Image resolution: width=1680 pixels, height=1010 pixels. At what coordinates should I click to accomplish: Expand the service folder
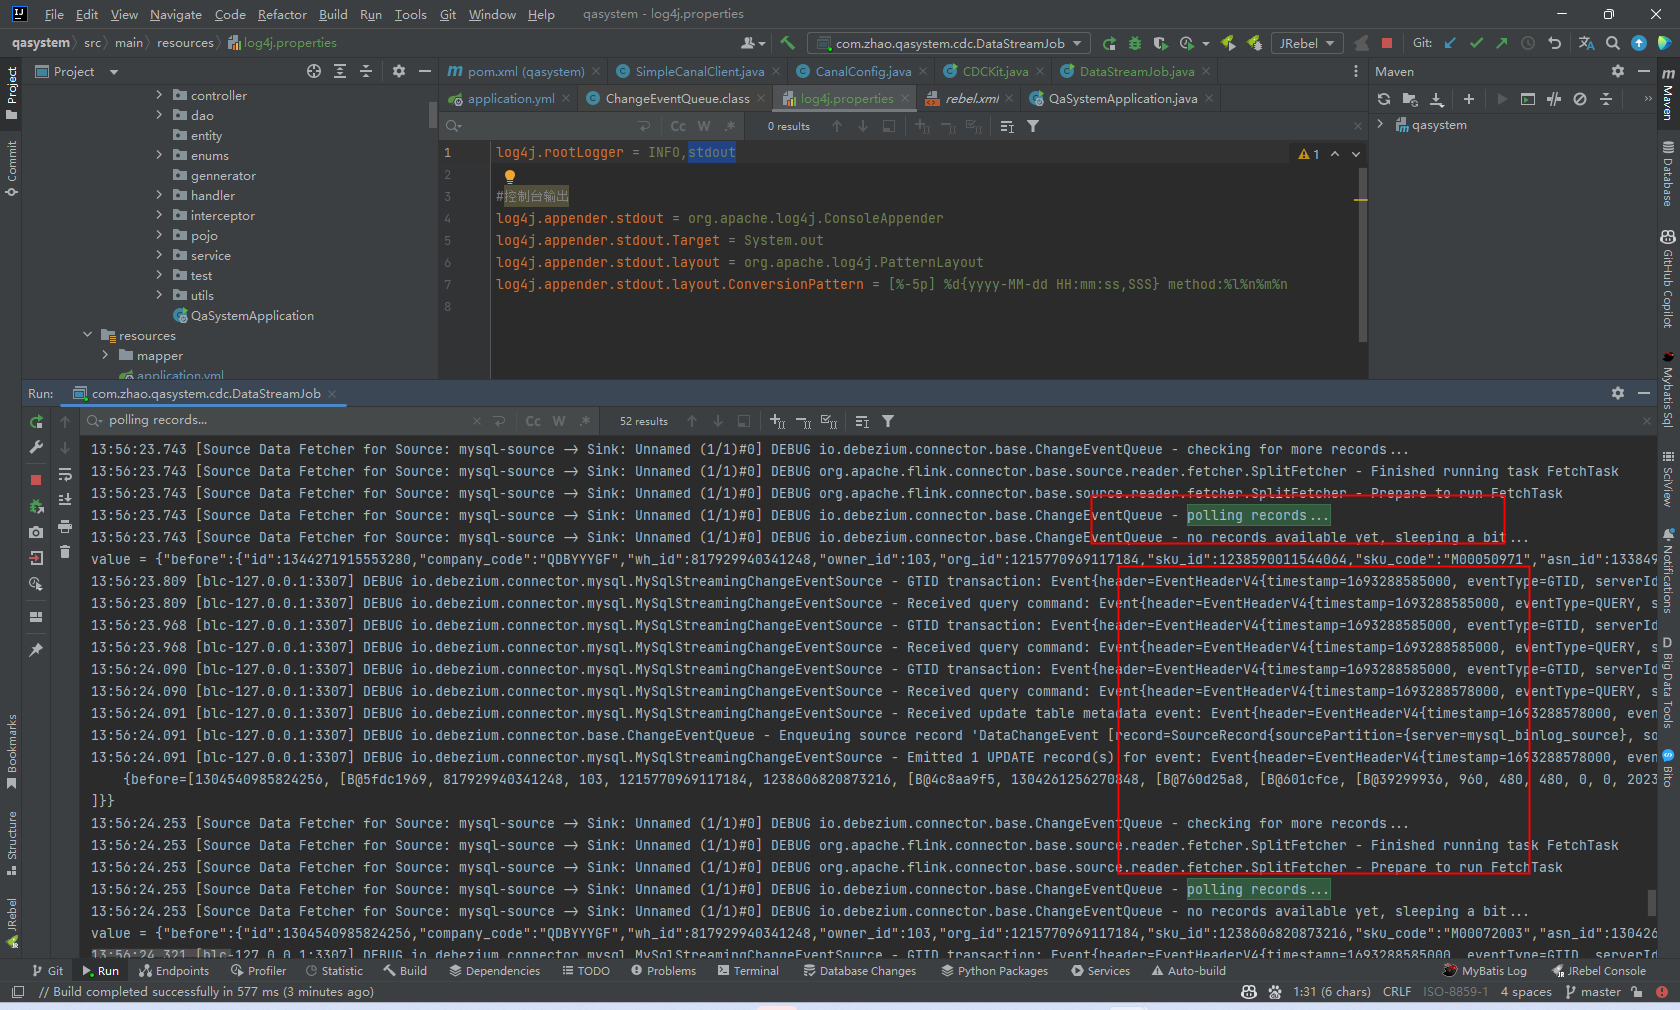(x=159, y=255)
